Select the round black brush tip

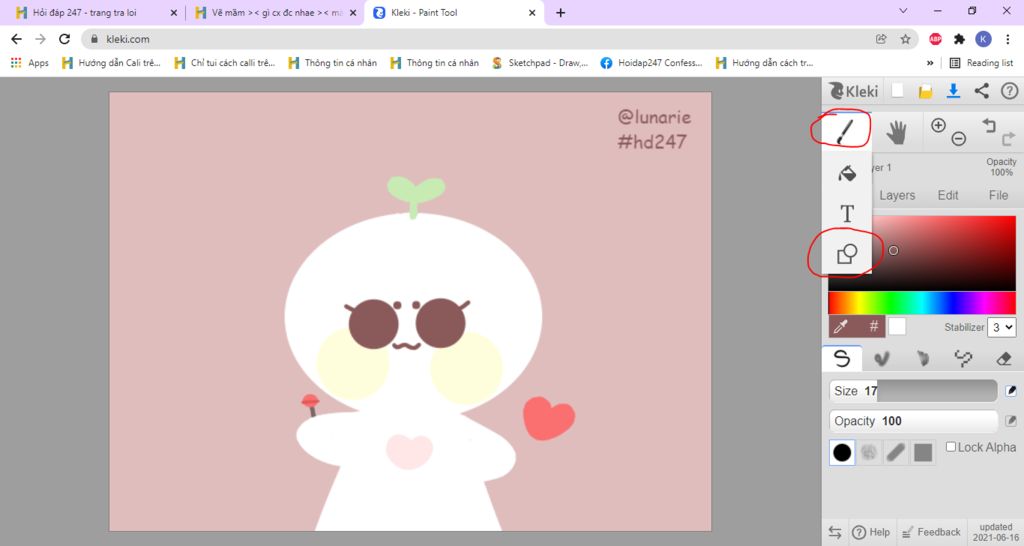point(842,452)
